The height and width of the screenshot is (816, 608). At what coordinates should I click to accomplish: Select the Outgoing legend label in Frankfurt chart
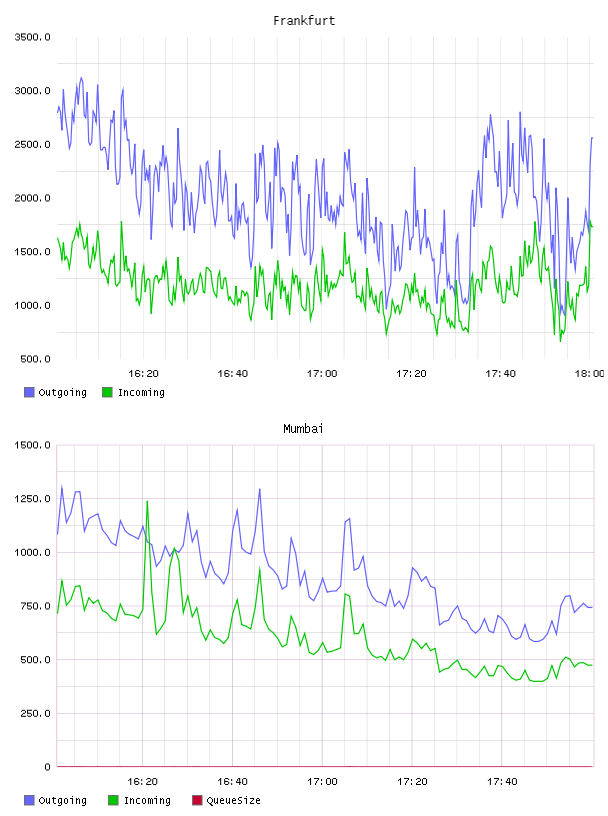pos(62,393)
